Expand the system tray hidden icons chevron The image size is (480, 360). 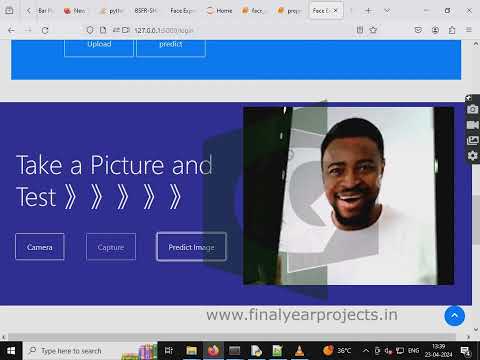point(366,351)
